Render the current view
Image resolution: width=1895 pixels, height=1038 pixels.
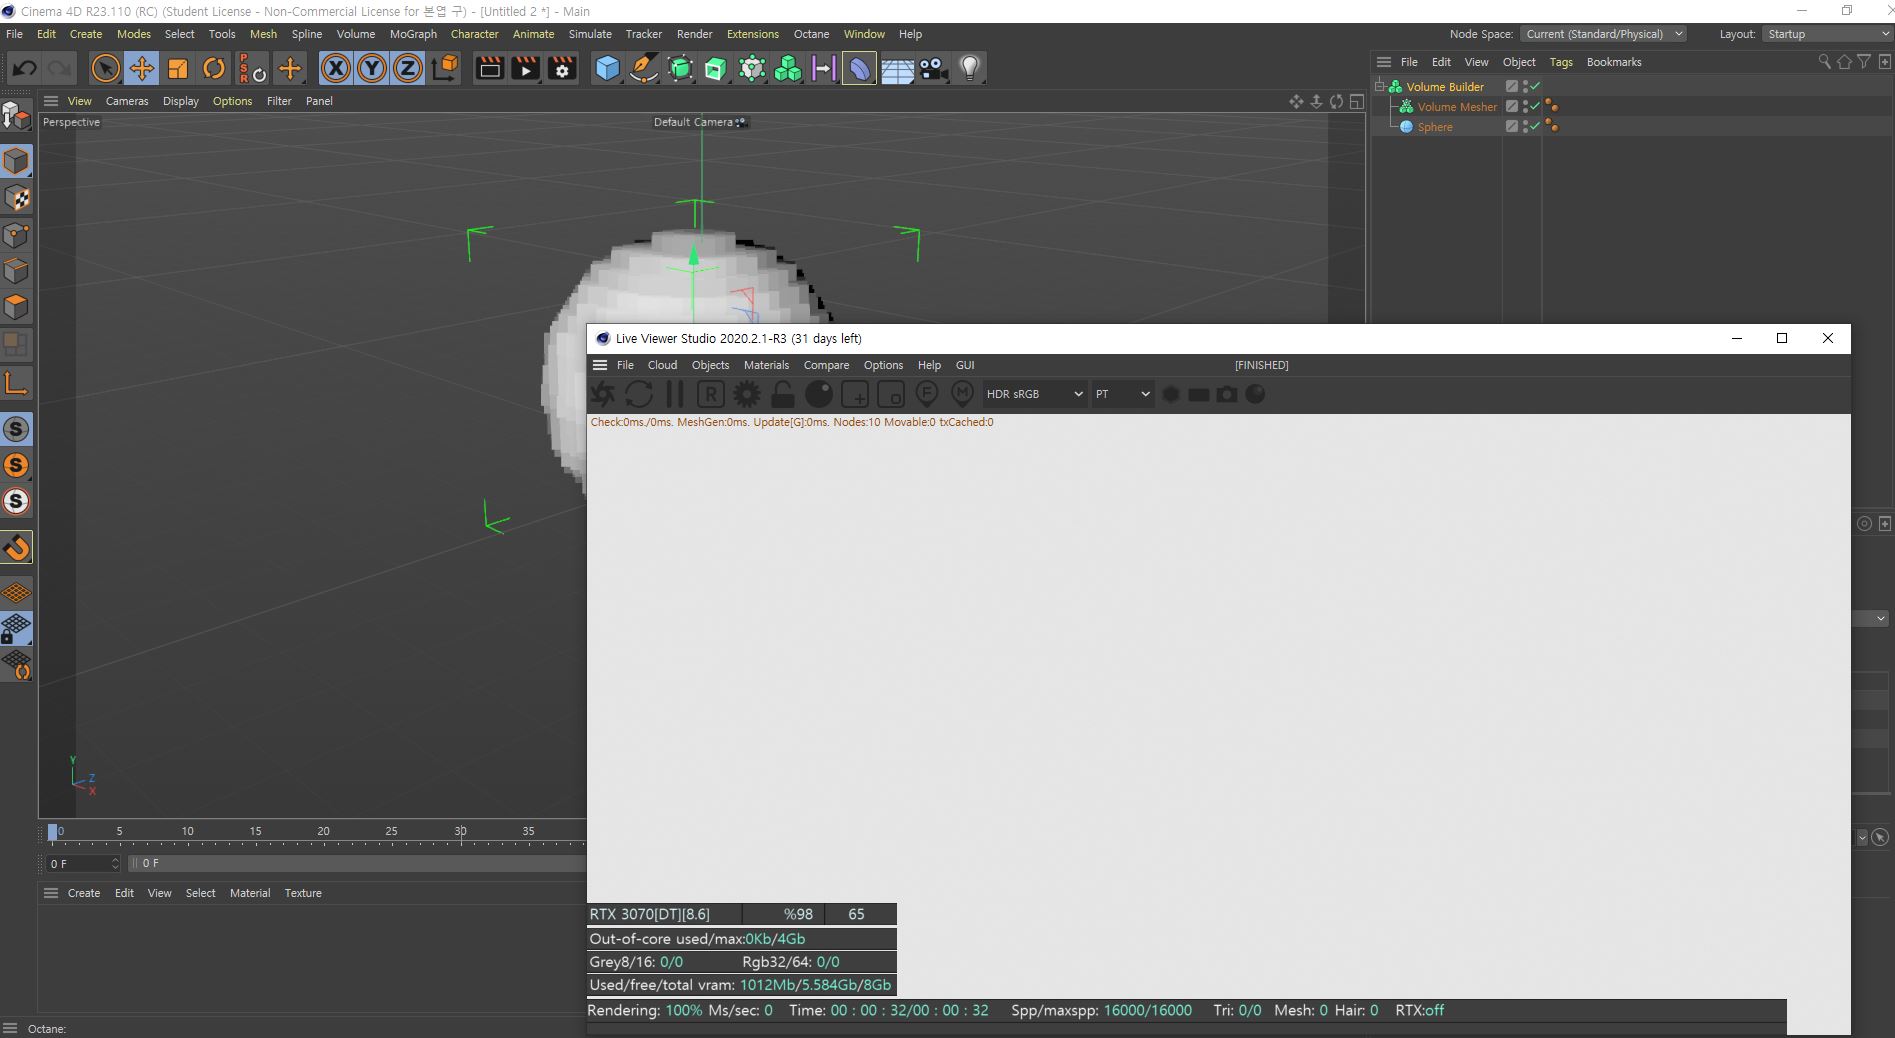point(489,68)
